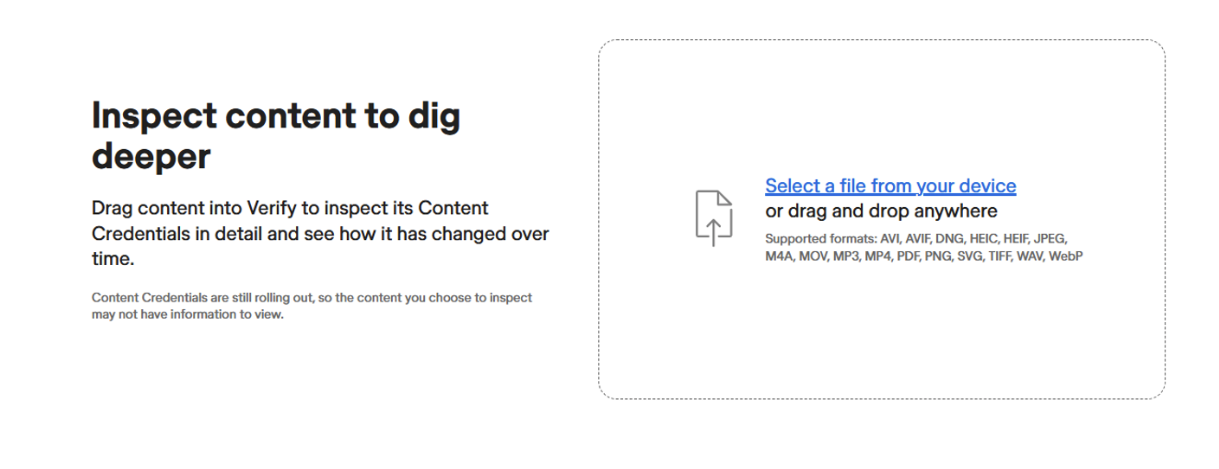The width and height of the screenshot is (1219, 469).
Task: Click 'M4A' in the supported formats list
Action: tap(779, 256)
